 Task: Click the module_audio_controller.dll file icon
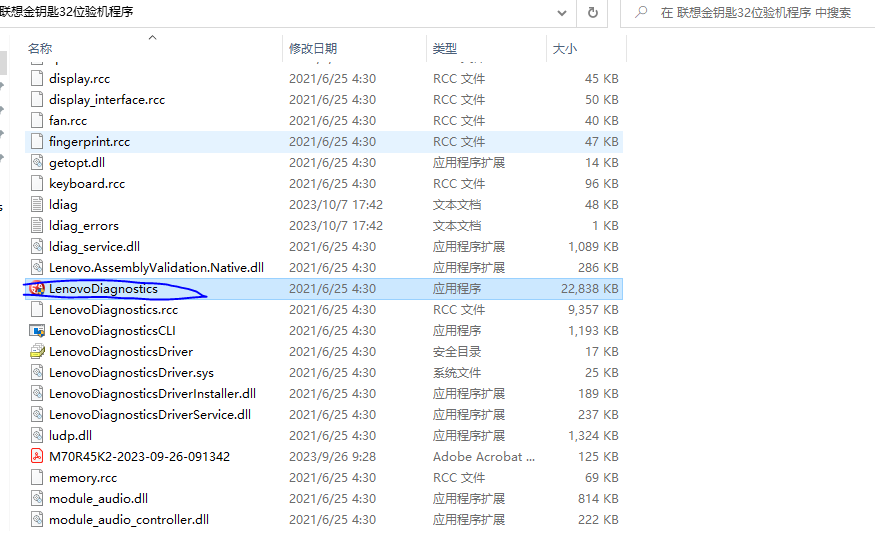(37, 520)
